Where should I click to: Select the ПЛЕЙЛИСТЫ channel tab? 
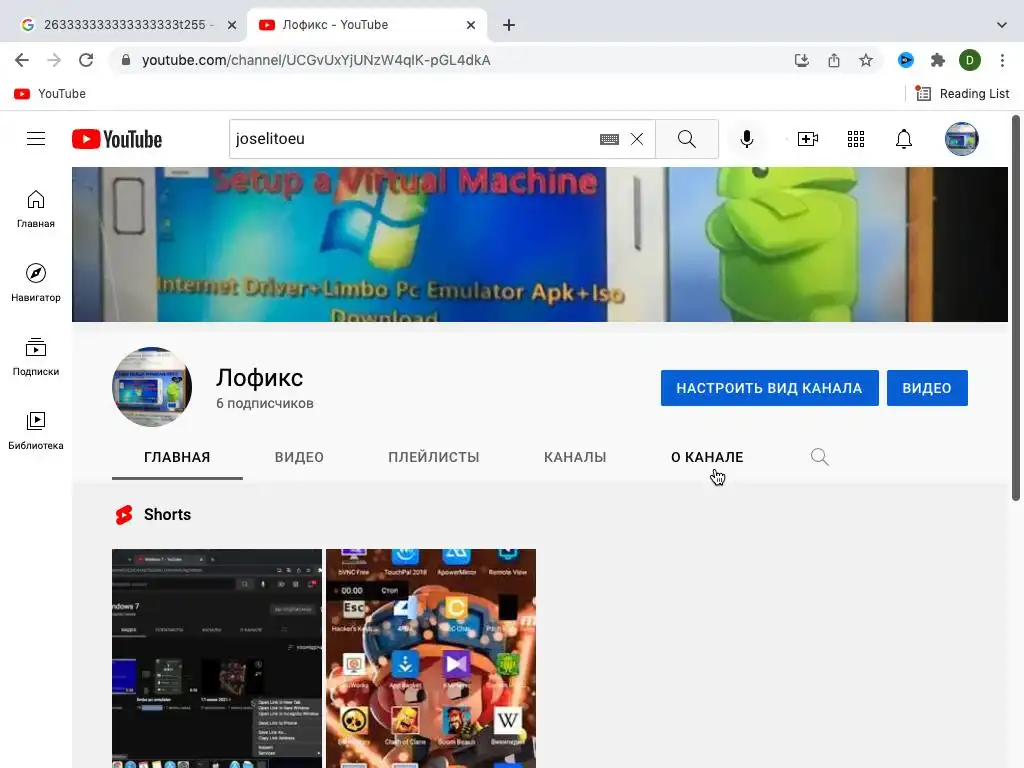(434, 457)
